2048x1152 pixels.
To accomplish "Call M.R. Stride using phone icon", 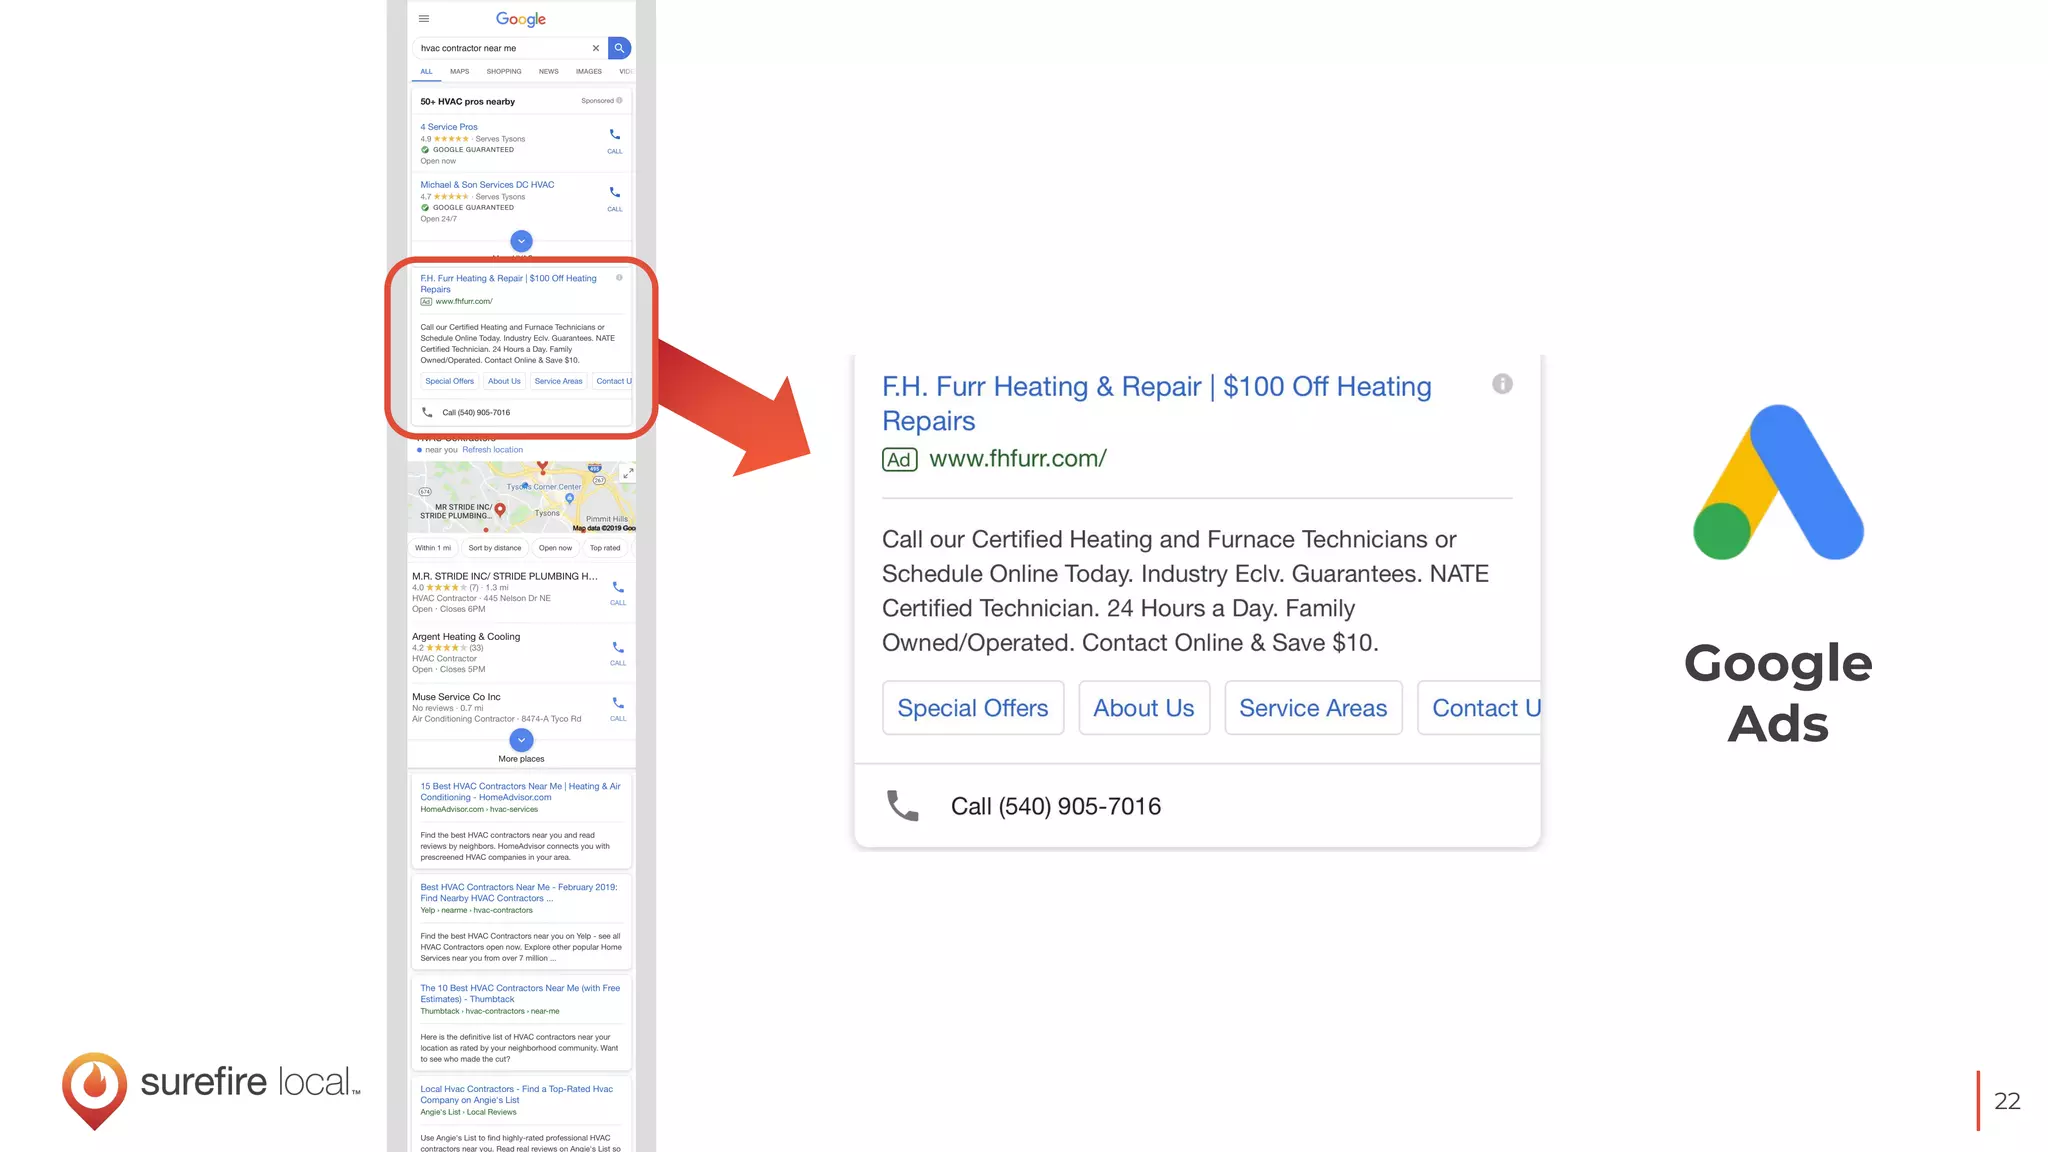I will coord(618,588).
